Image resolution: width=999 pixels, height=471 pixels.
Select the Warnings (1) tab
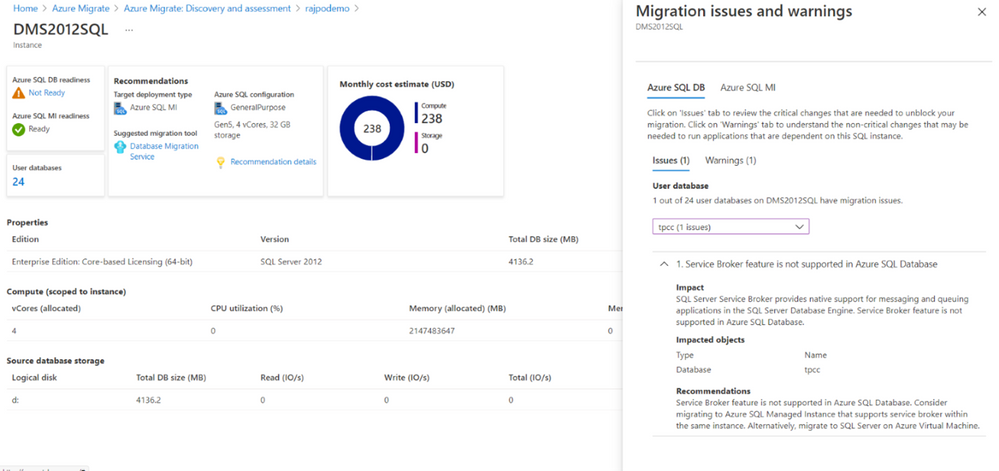(730, 161)
